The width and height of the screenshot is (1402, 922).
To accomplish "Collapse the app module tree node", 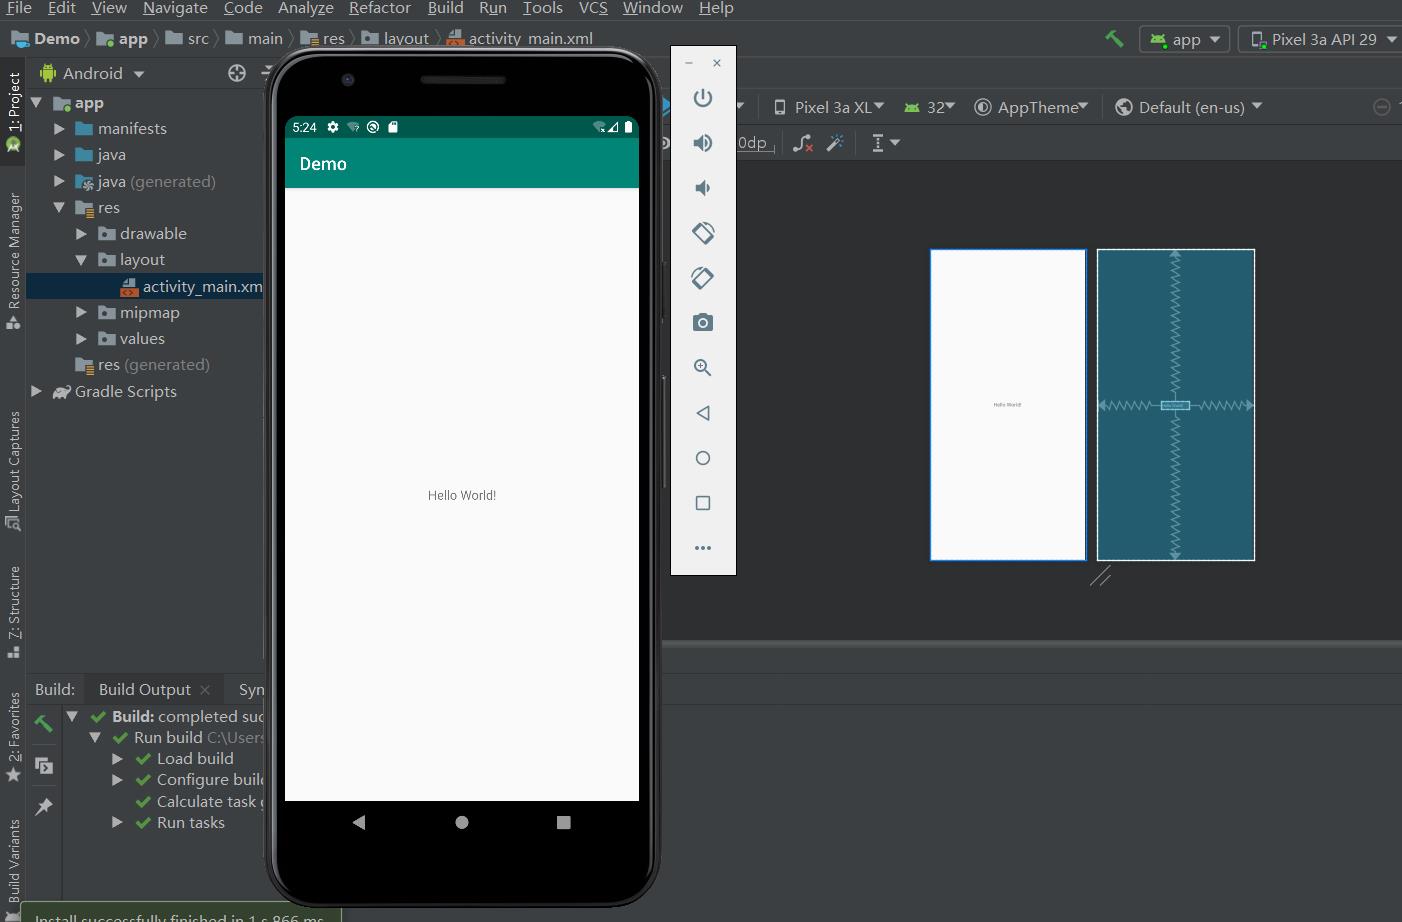I will (x=37, y=102).
